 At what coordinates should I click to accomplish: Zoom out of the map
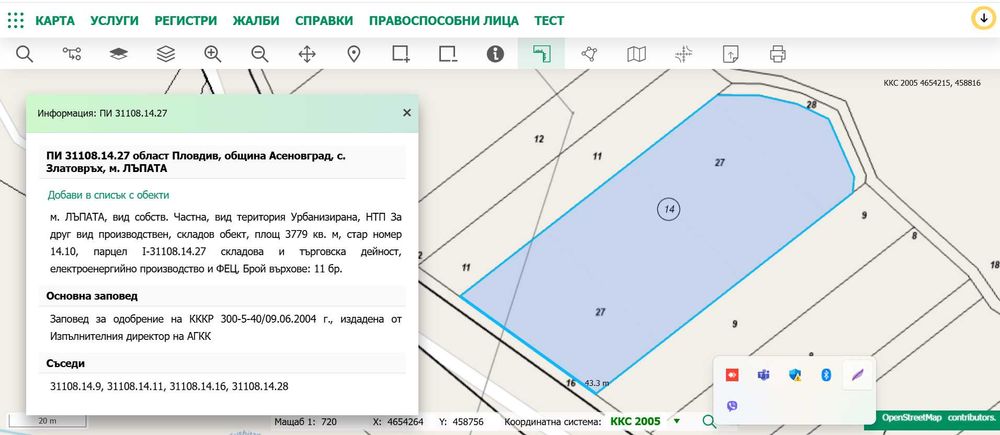pos(260,54)
